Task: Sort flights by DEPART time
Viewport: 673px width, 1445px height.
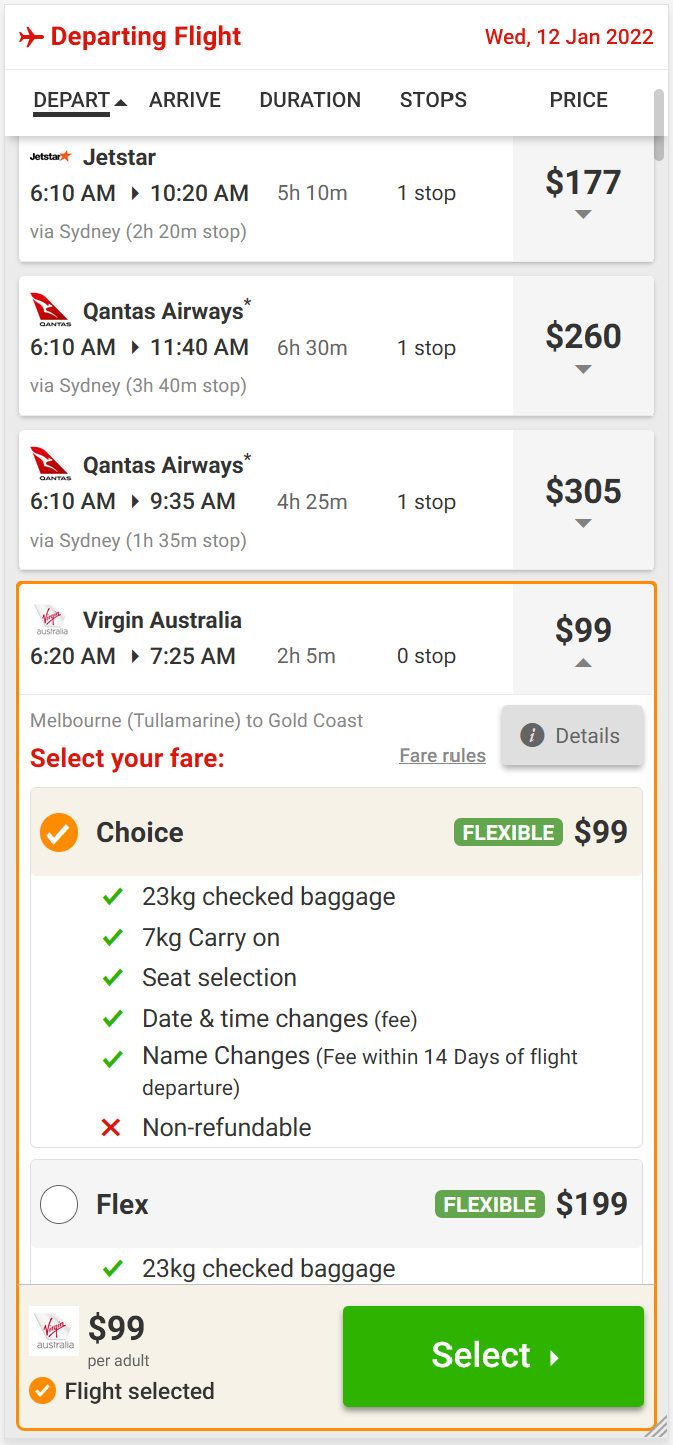Action: point(71,100)
